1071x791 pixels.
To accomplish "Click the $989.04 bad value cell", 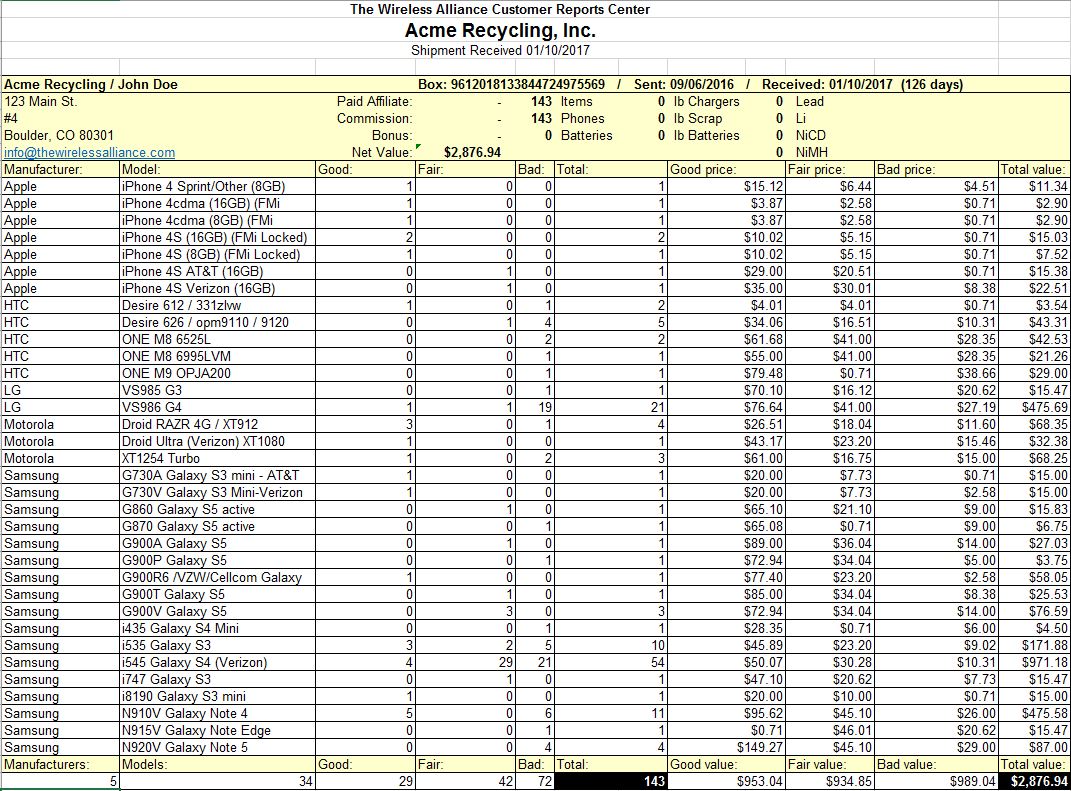I will coord(936,781).
